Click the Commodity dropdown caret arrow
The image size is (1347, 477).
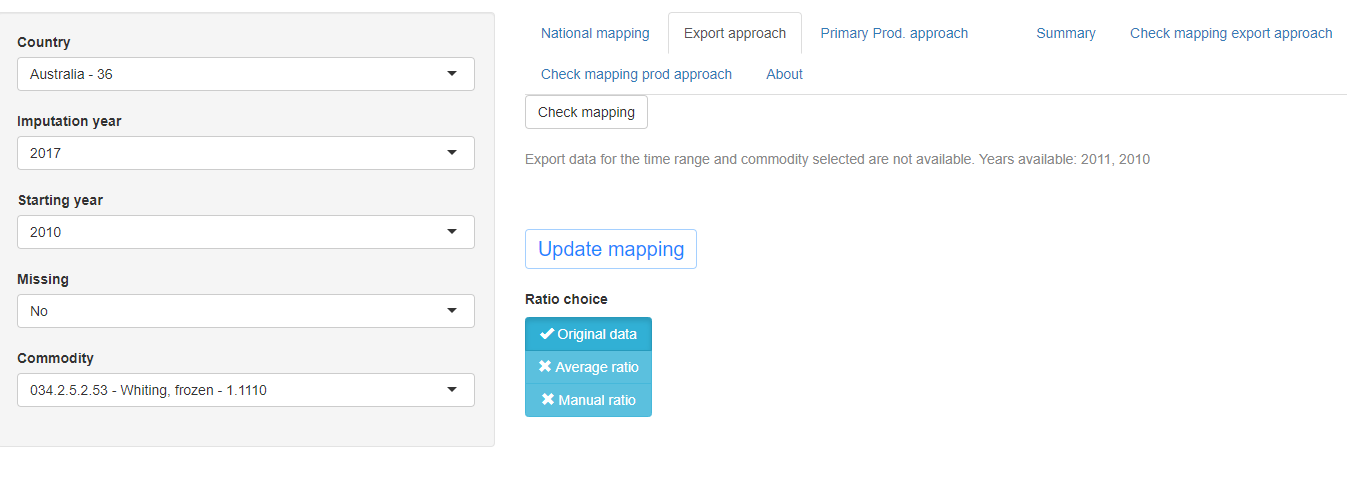pos(451,390)
